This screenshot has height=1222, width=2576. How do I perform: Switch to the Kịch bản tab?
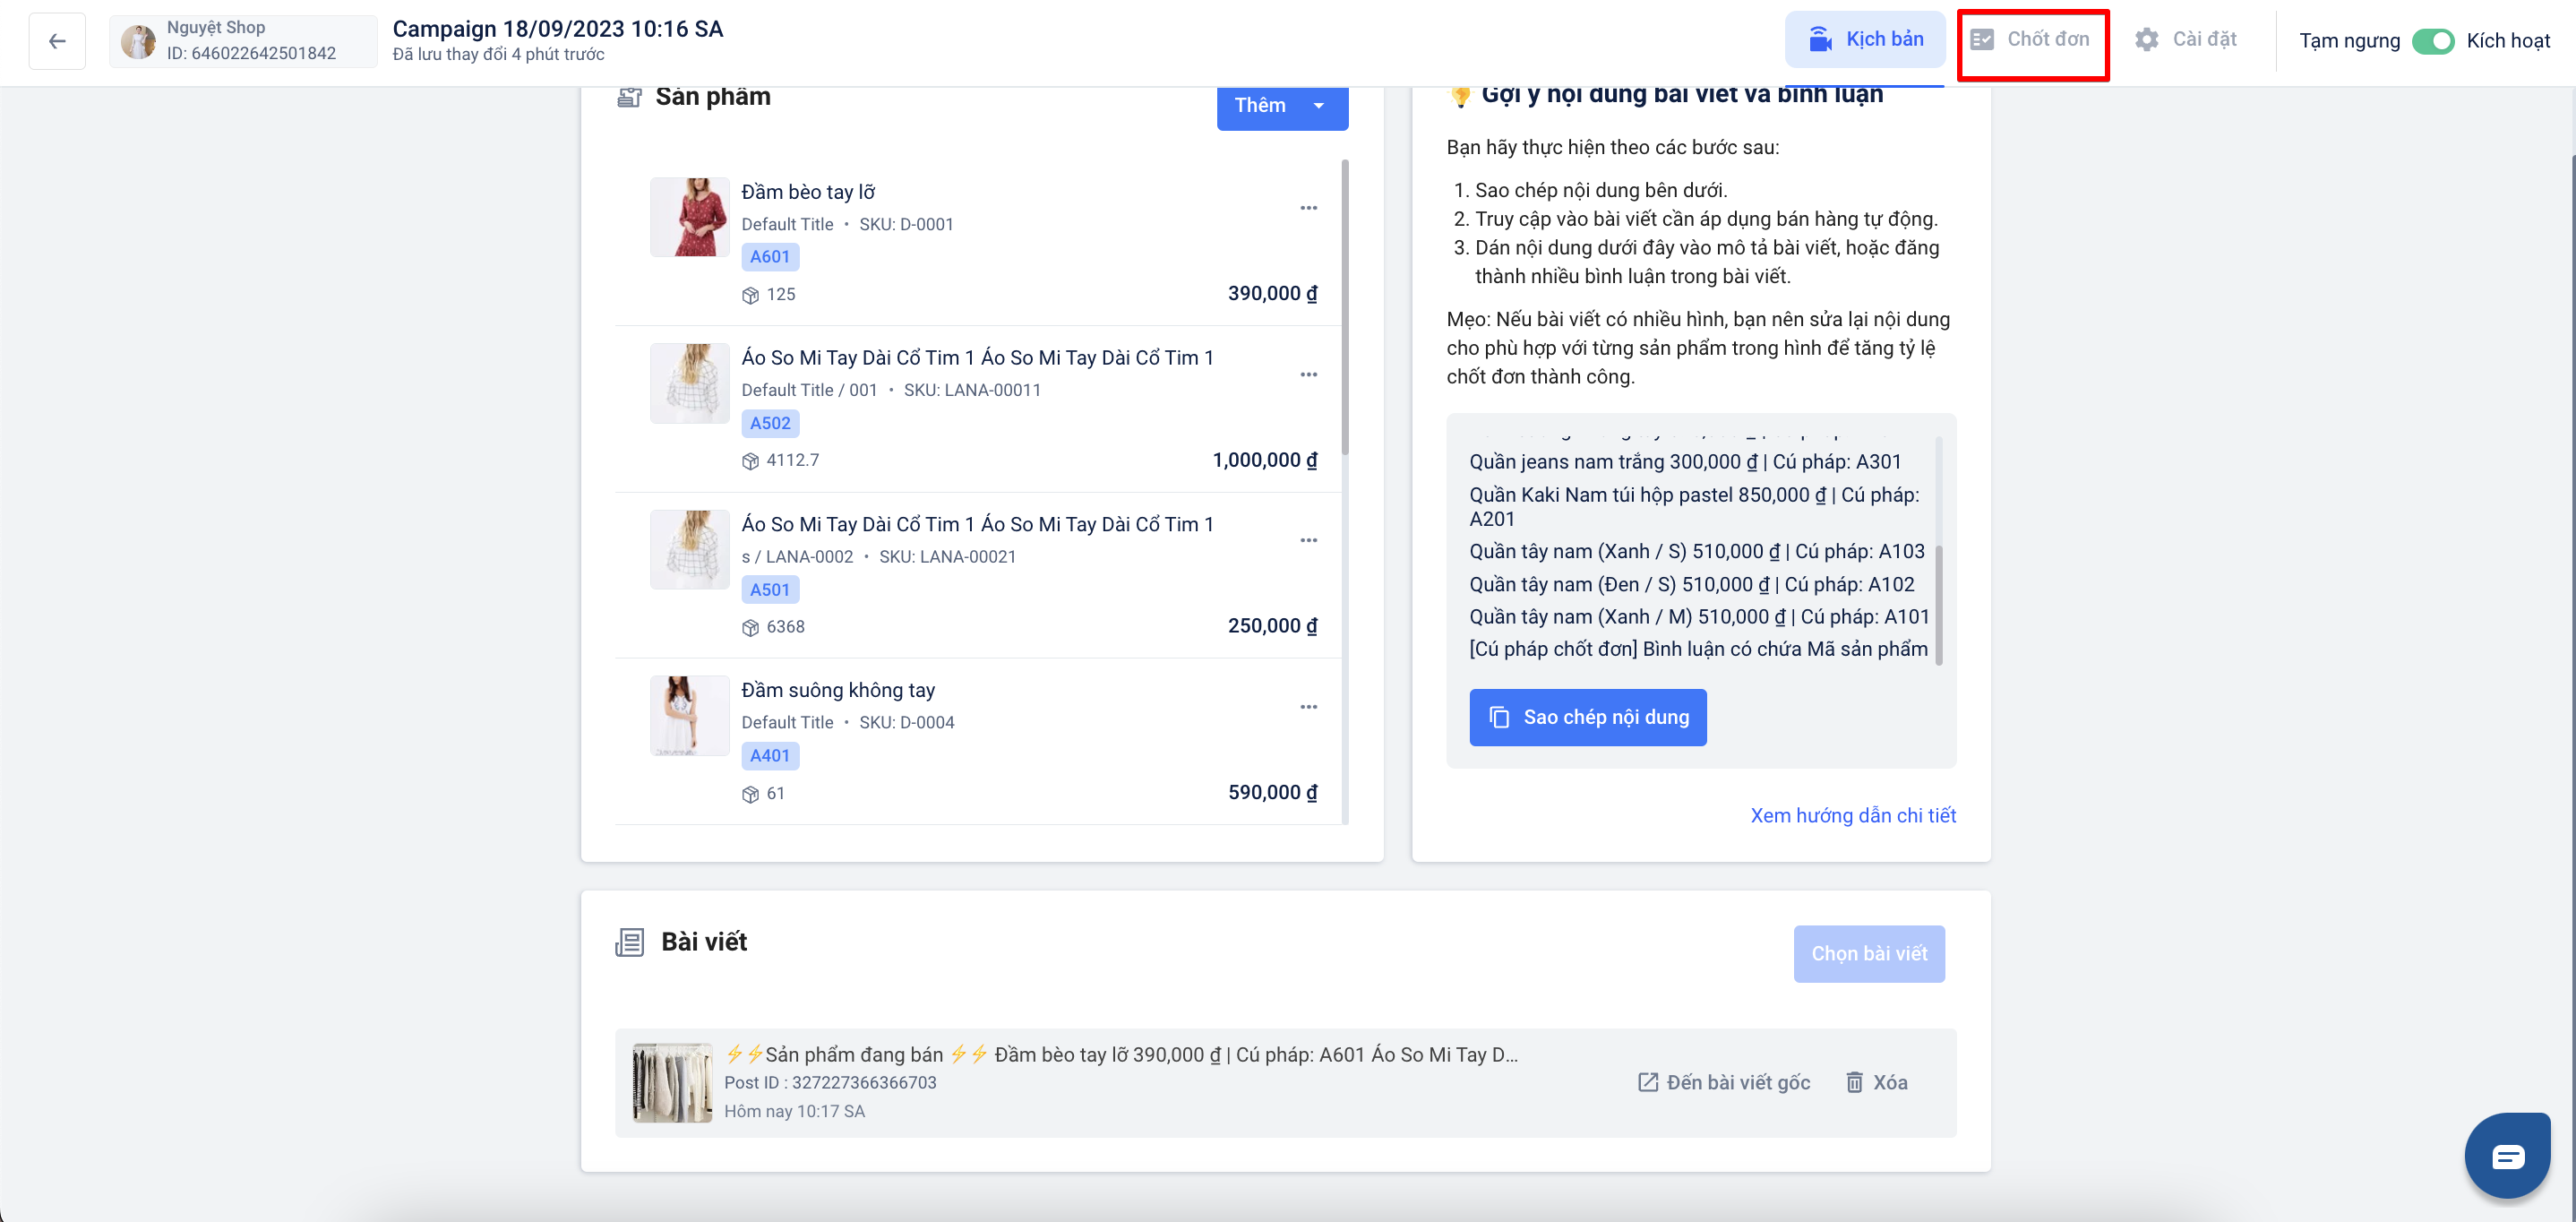coord(1865,39)
